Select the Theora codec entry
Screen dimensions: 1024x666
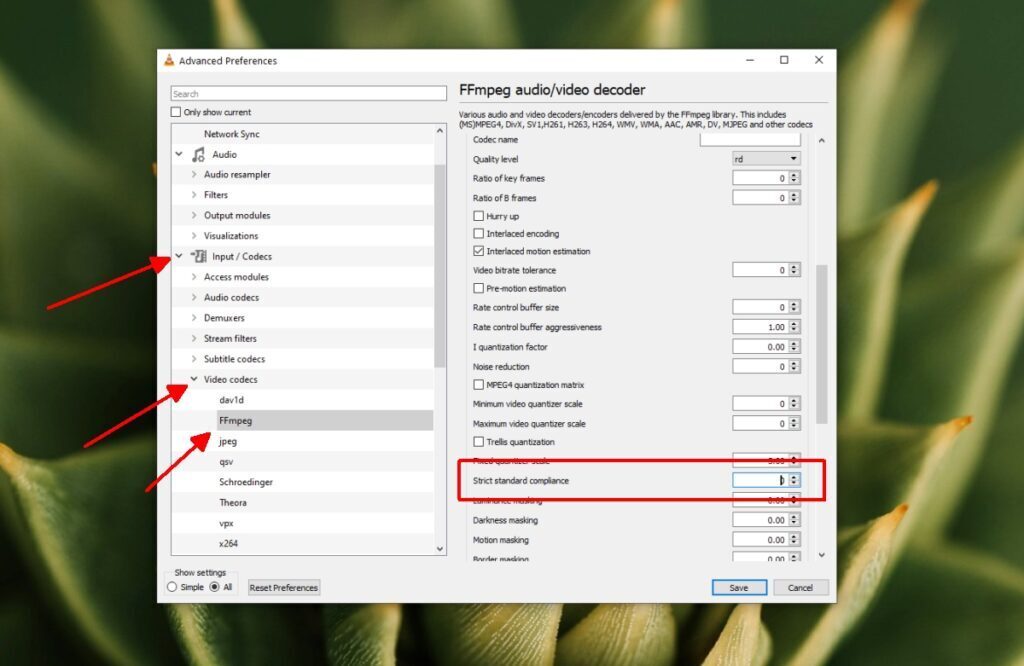[x=232, y=502]
